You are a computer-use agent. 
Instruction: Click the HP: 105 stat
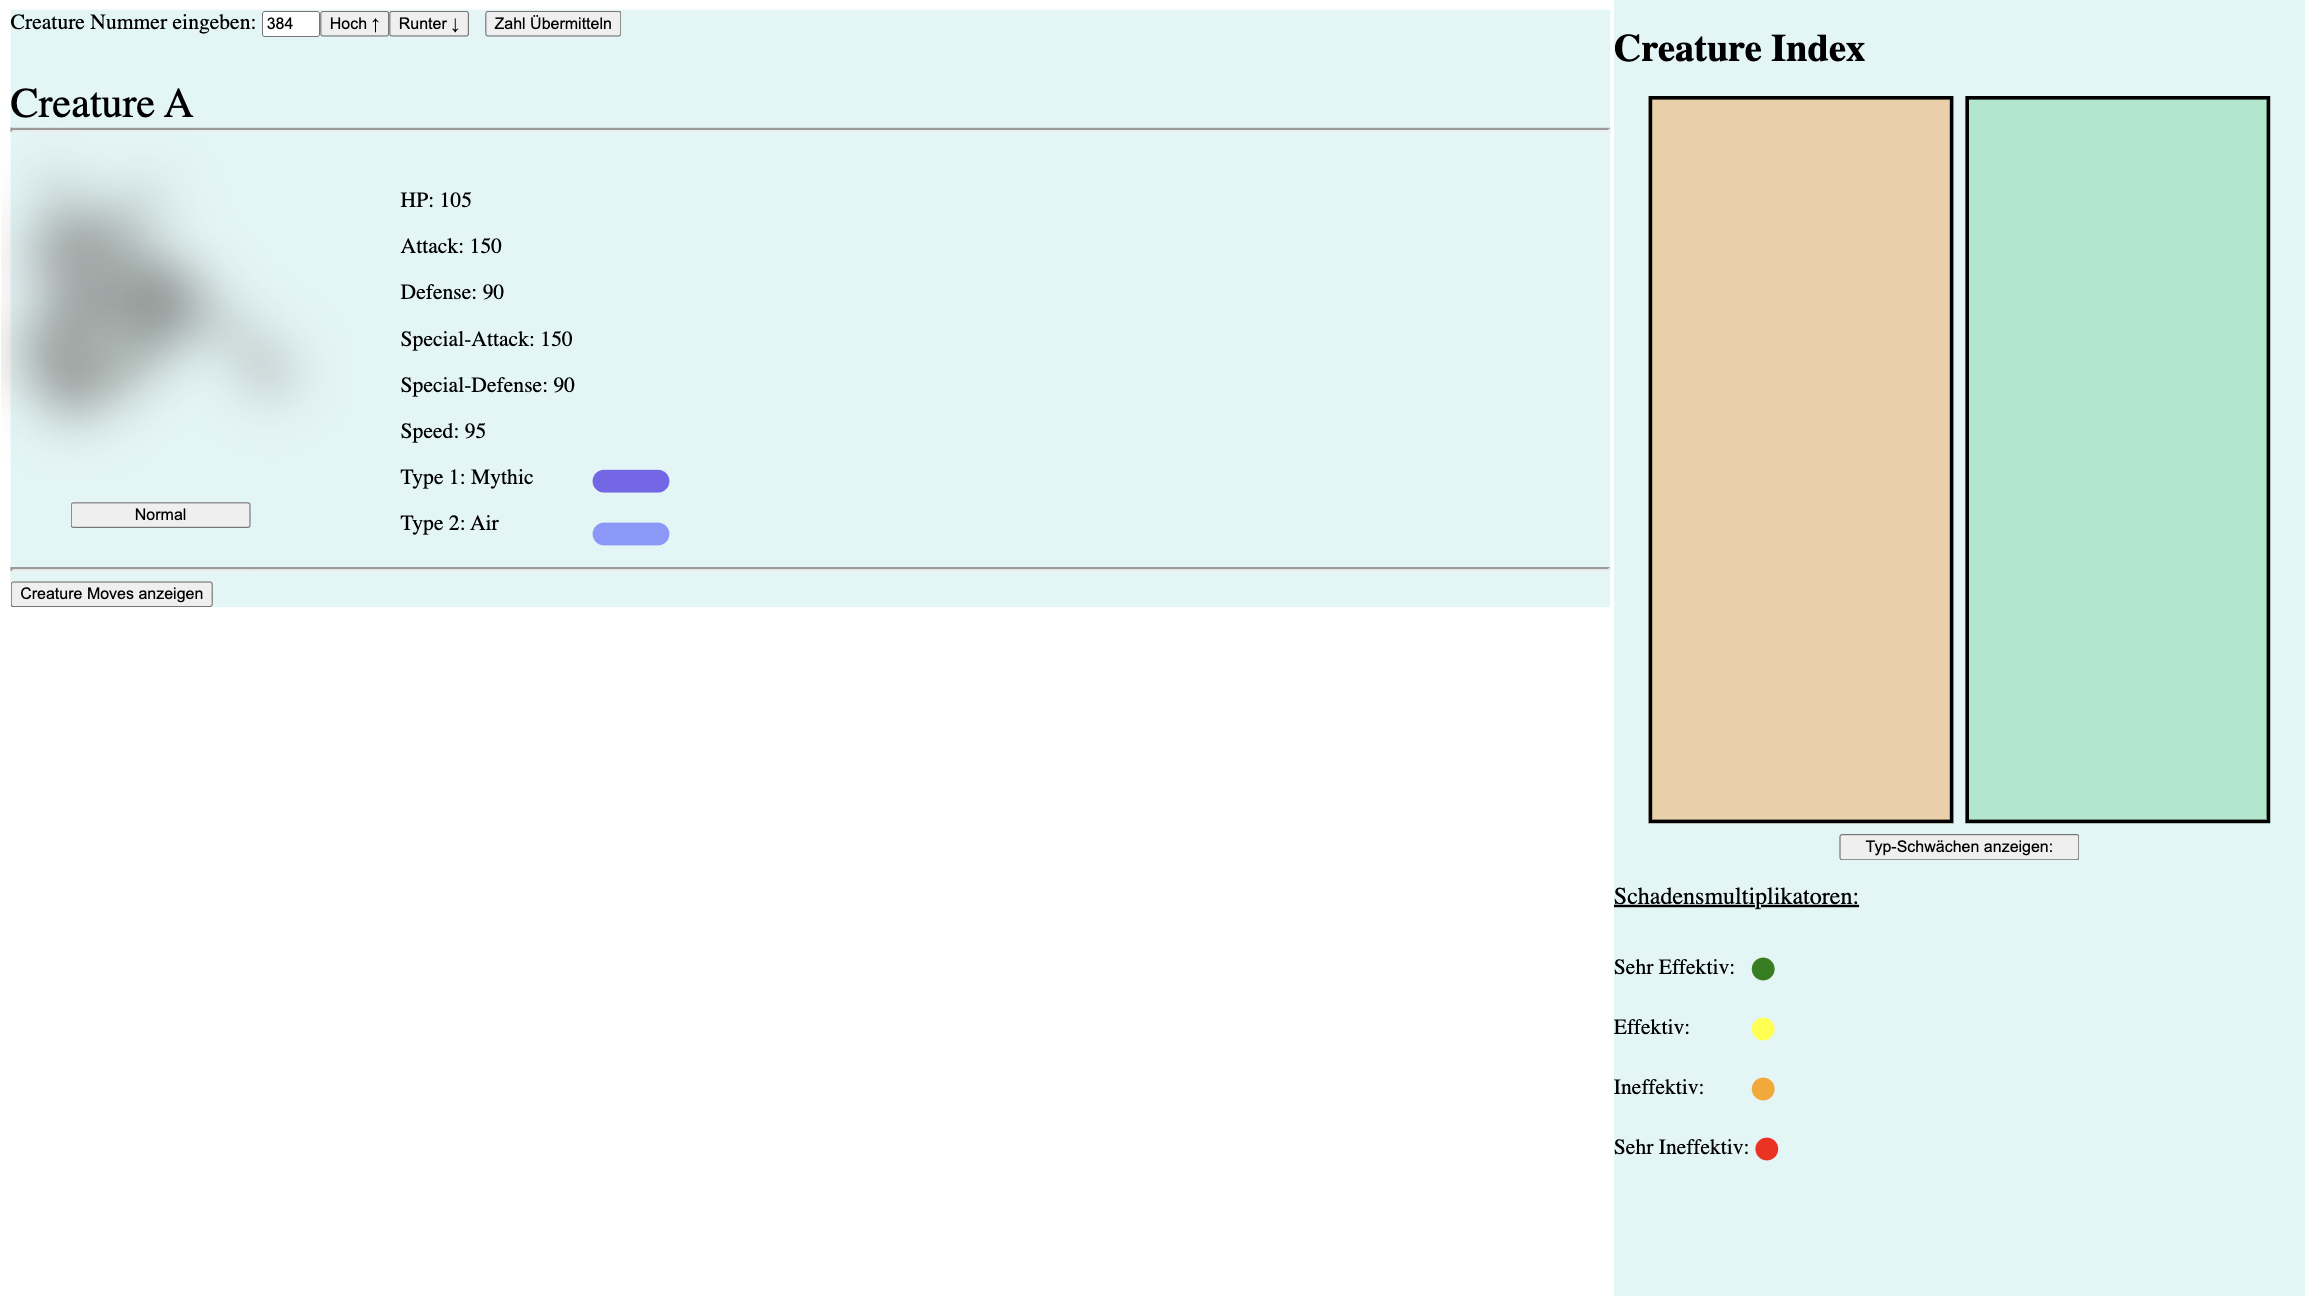(436, 200)
